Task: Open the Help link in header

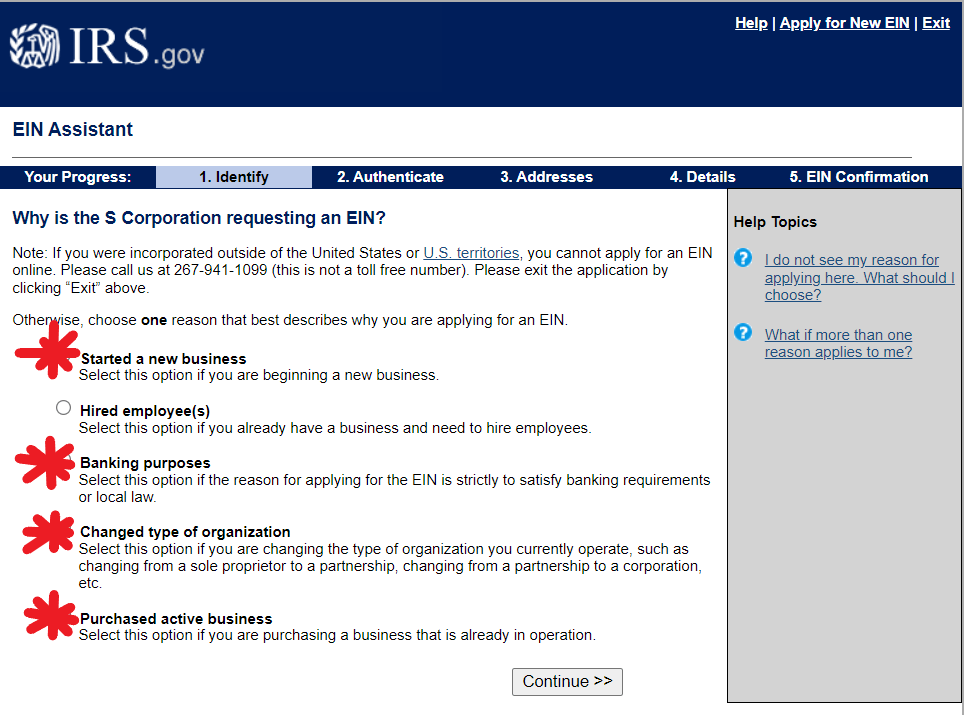Action: pyautogui.click(x=751, y=23)
